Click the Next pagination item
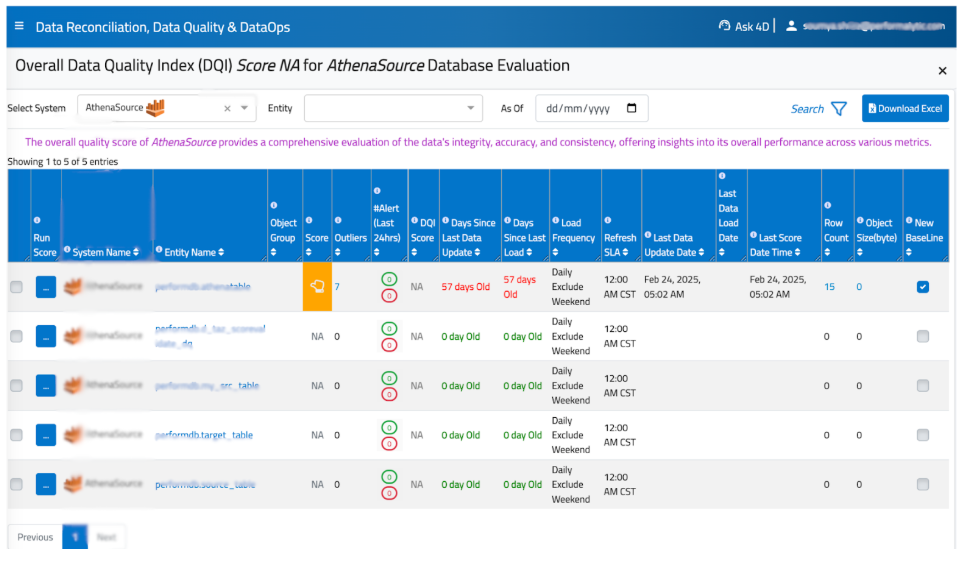The height and width of the screenshot is (567, 962). pyautogui.click(x=106, y=537)
